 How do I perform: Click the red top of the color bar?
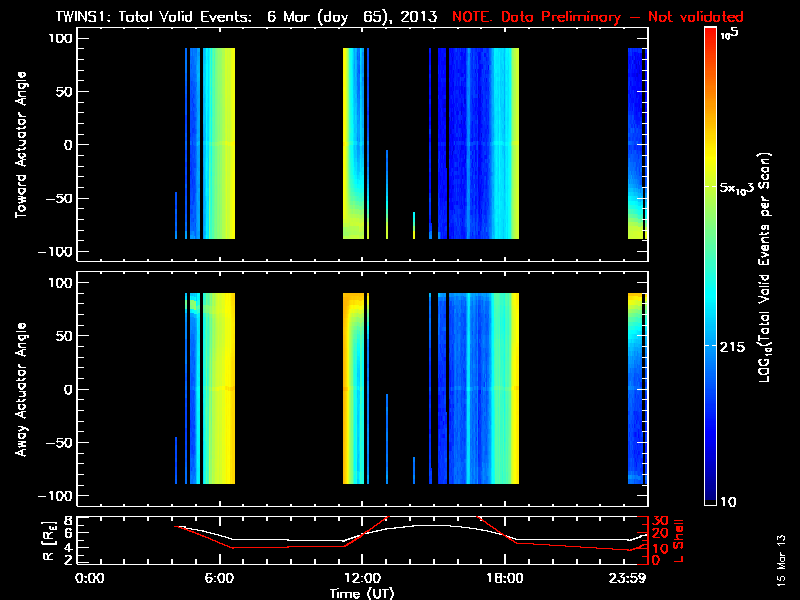tap(710, 34)
